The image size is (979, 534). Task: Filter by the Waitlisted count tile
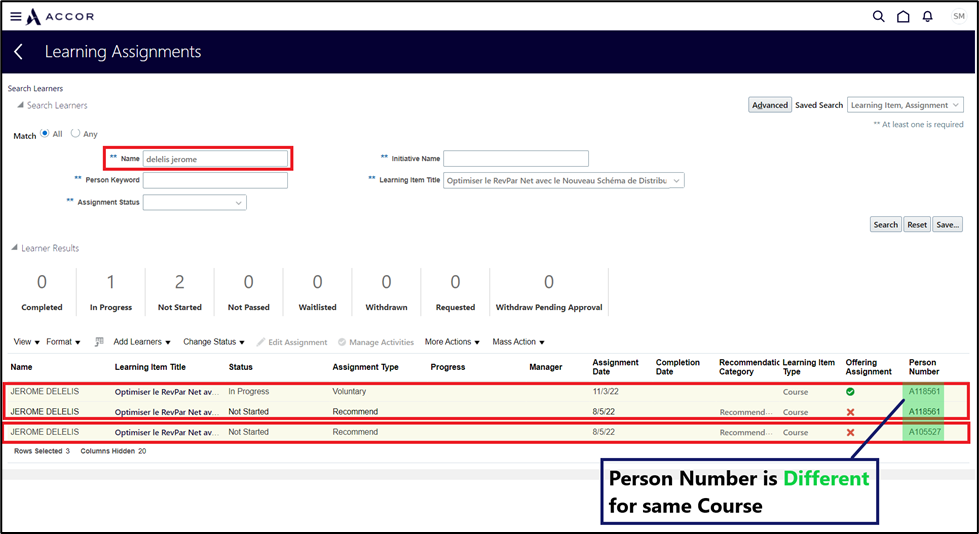click(x=317, y=292)
